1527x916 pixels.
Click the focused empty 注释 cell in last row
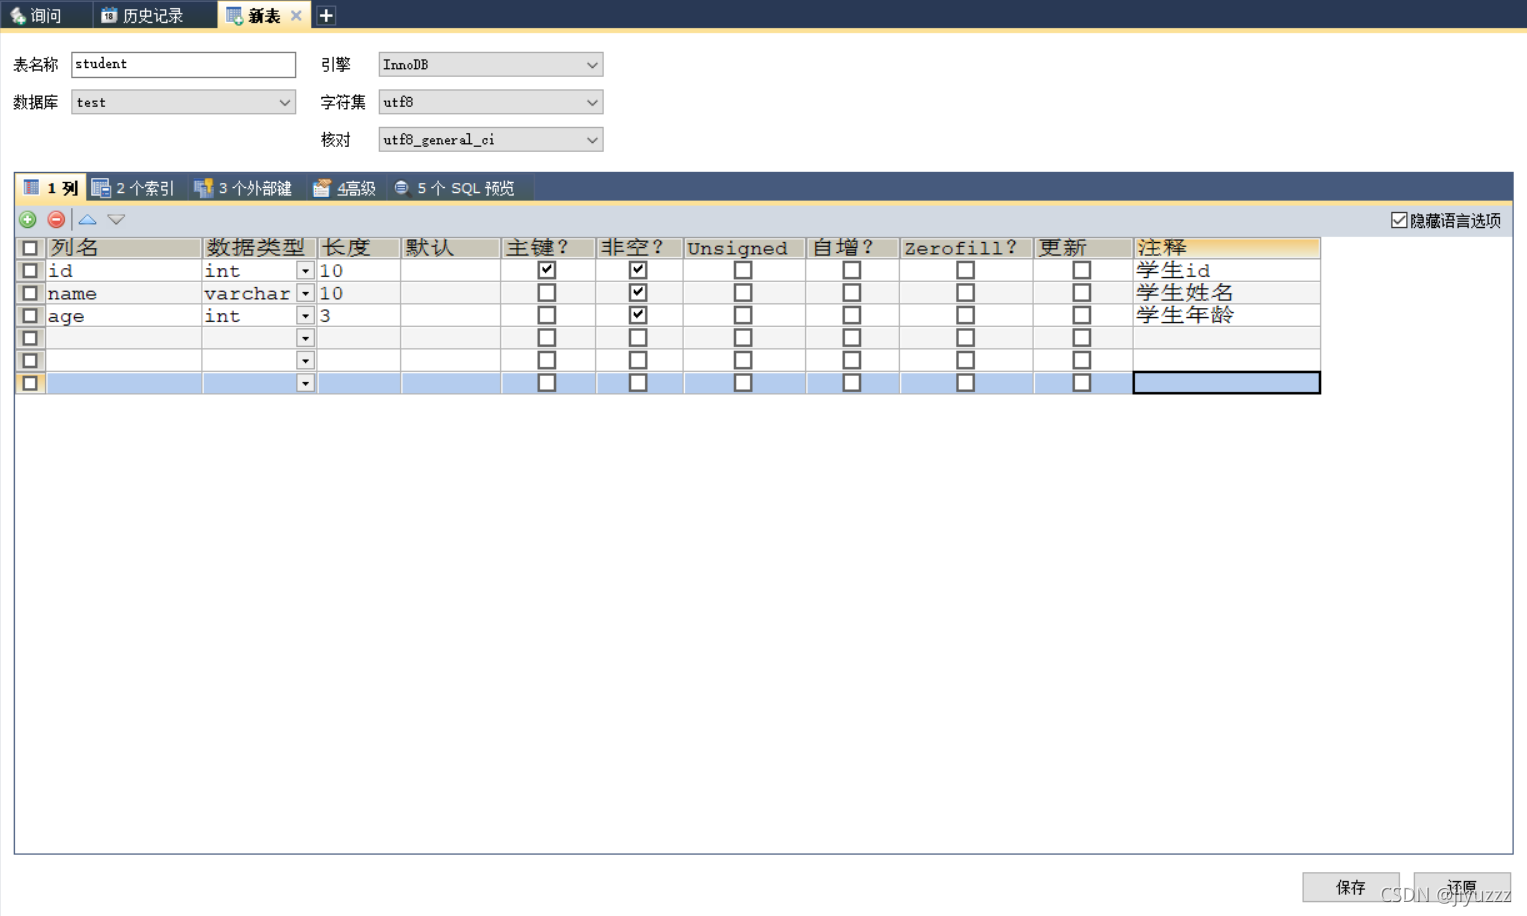1226,383
